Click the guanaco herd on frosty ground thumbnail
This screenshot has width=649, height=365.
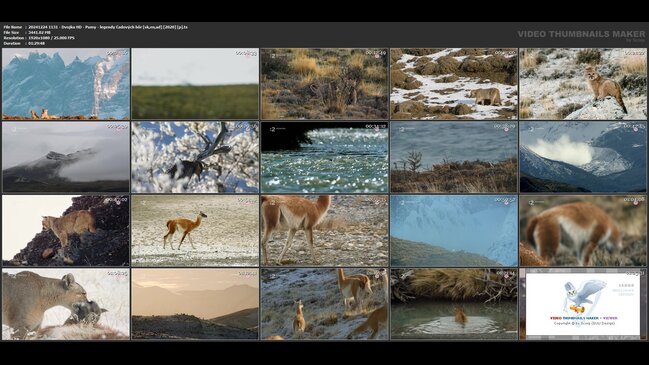324,304
